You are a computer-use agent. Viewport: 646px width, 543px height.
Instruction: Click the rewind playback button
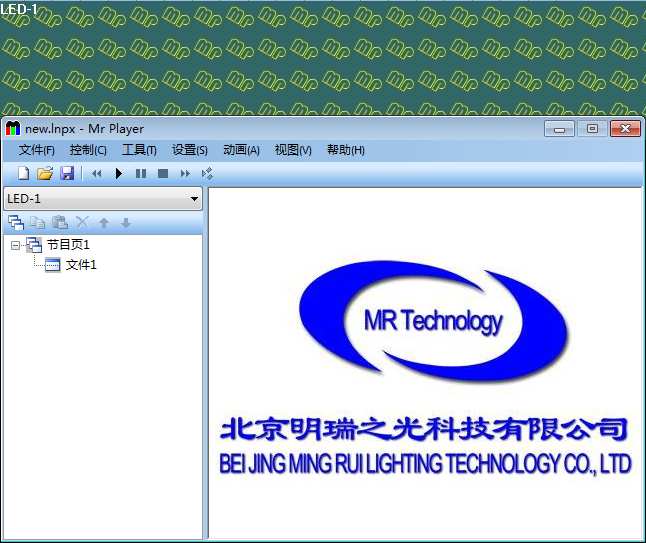[x=97, y=174]
